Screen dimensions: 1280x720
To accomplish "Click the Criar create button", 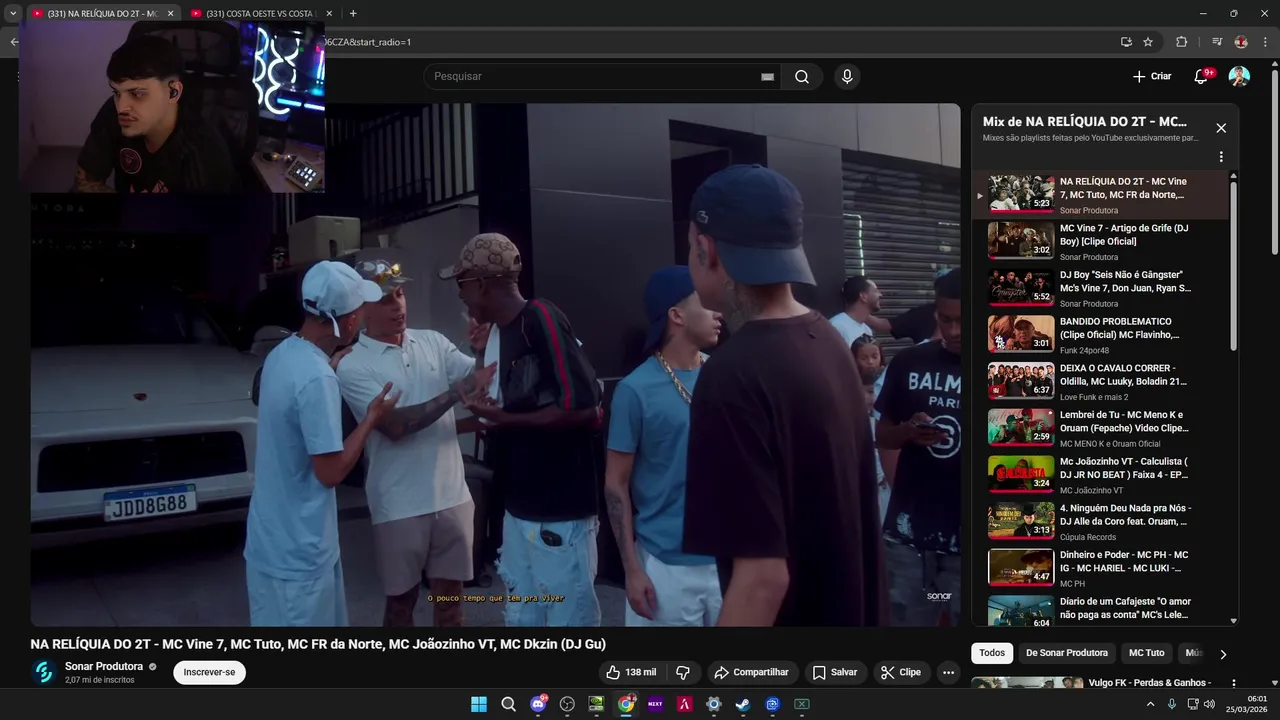I will (1152, 76).
